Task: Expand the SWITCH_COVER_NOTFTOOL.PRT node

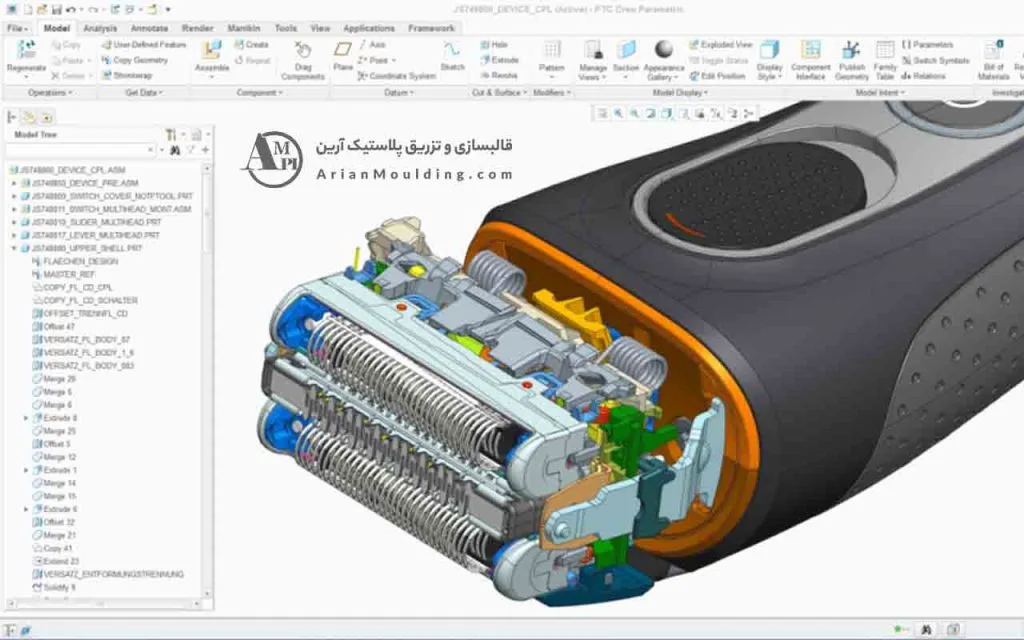Action: [14, 196]
